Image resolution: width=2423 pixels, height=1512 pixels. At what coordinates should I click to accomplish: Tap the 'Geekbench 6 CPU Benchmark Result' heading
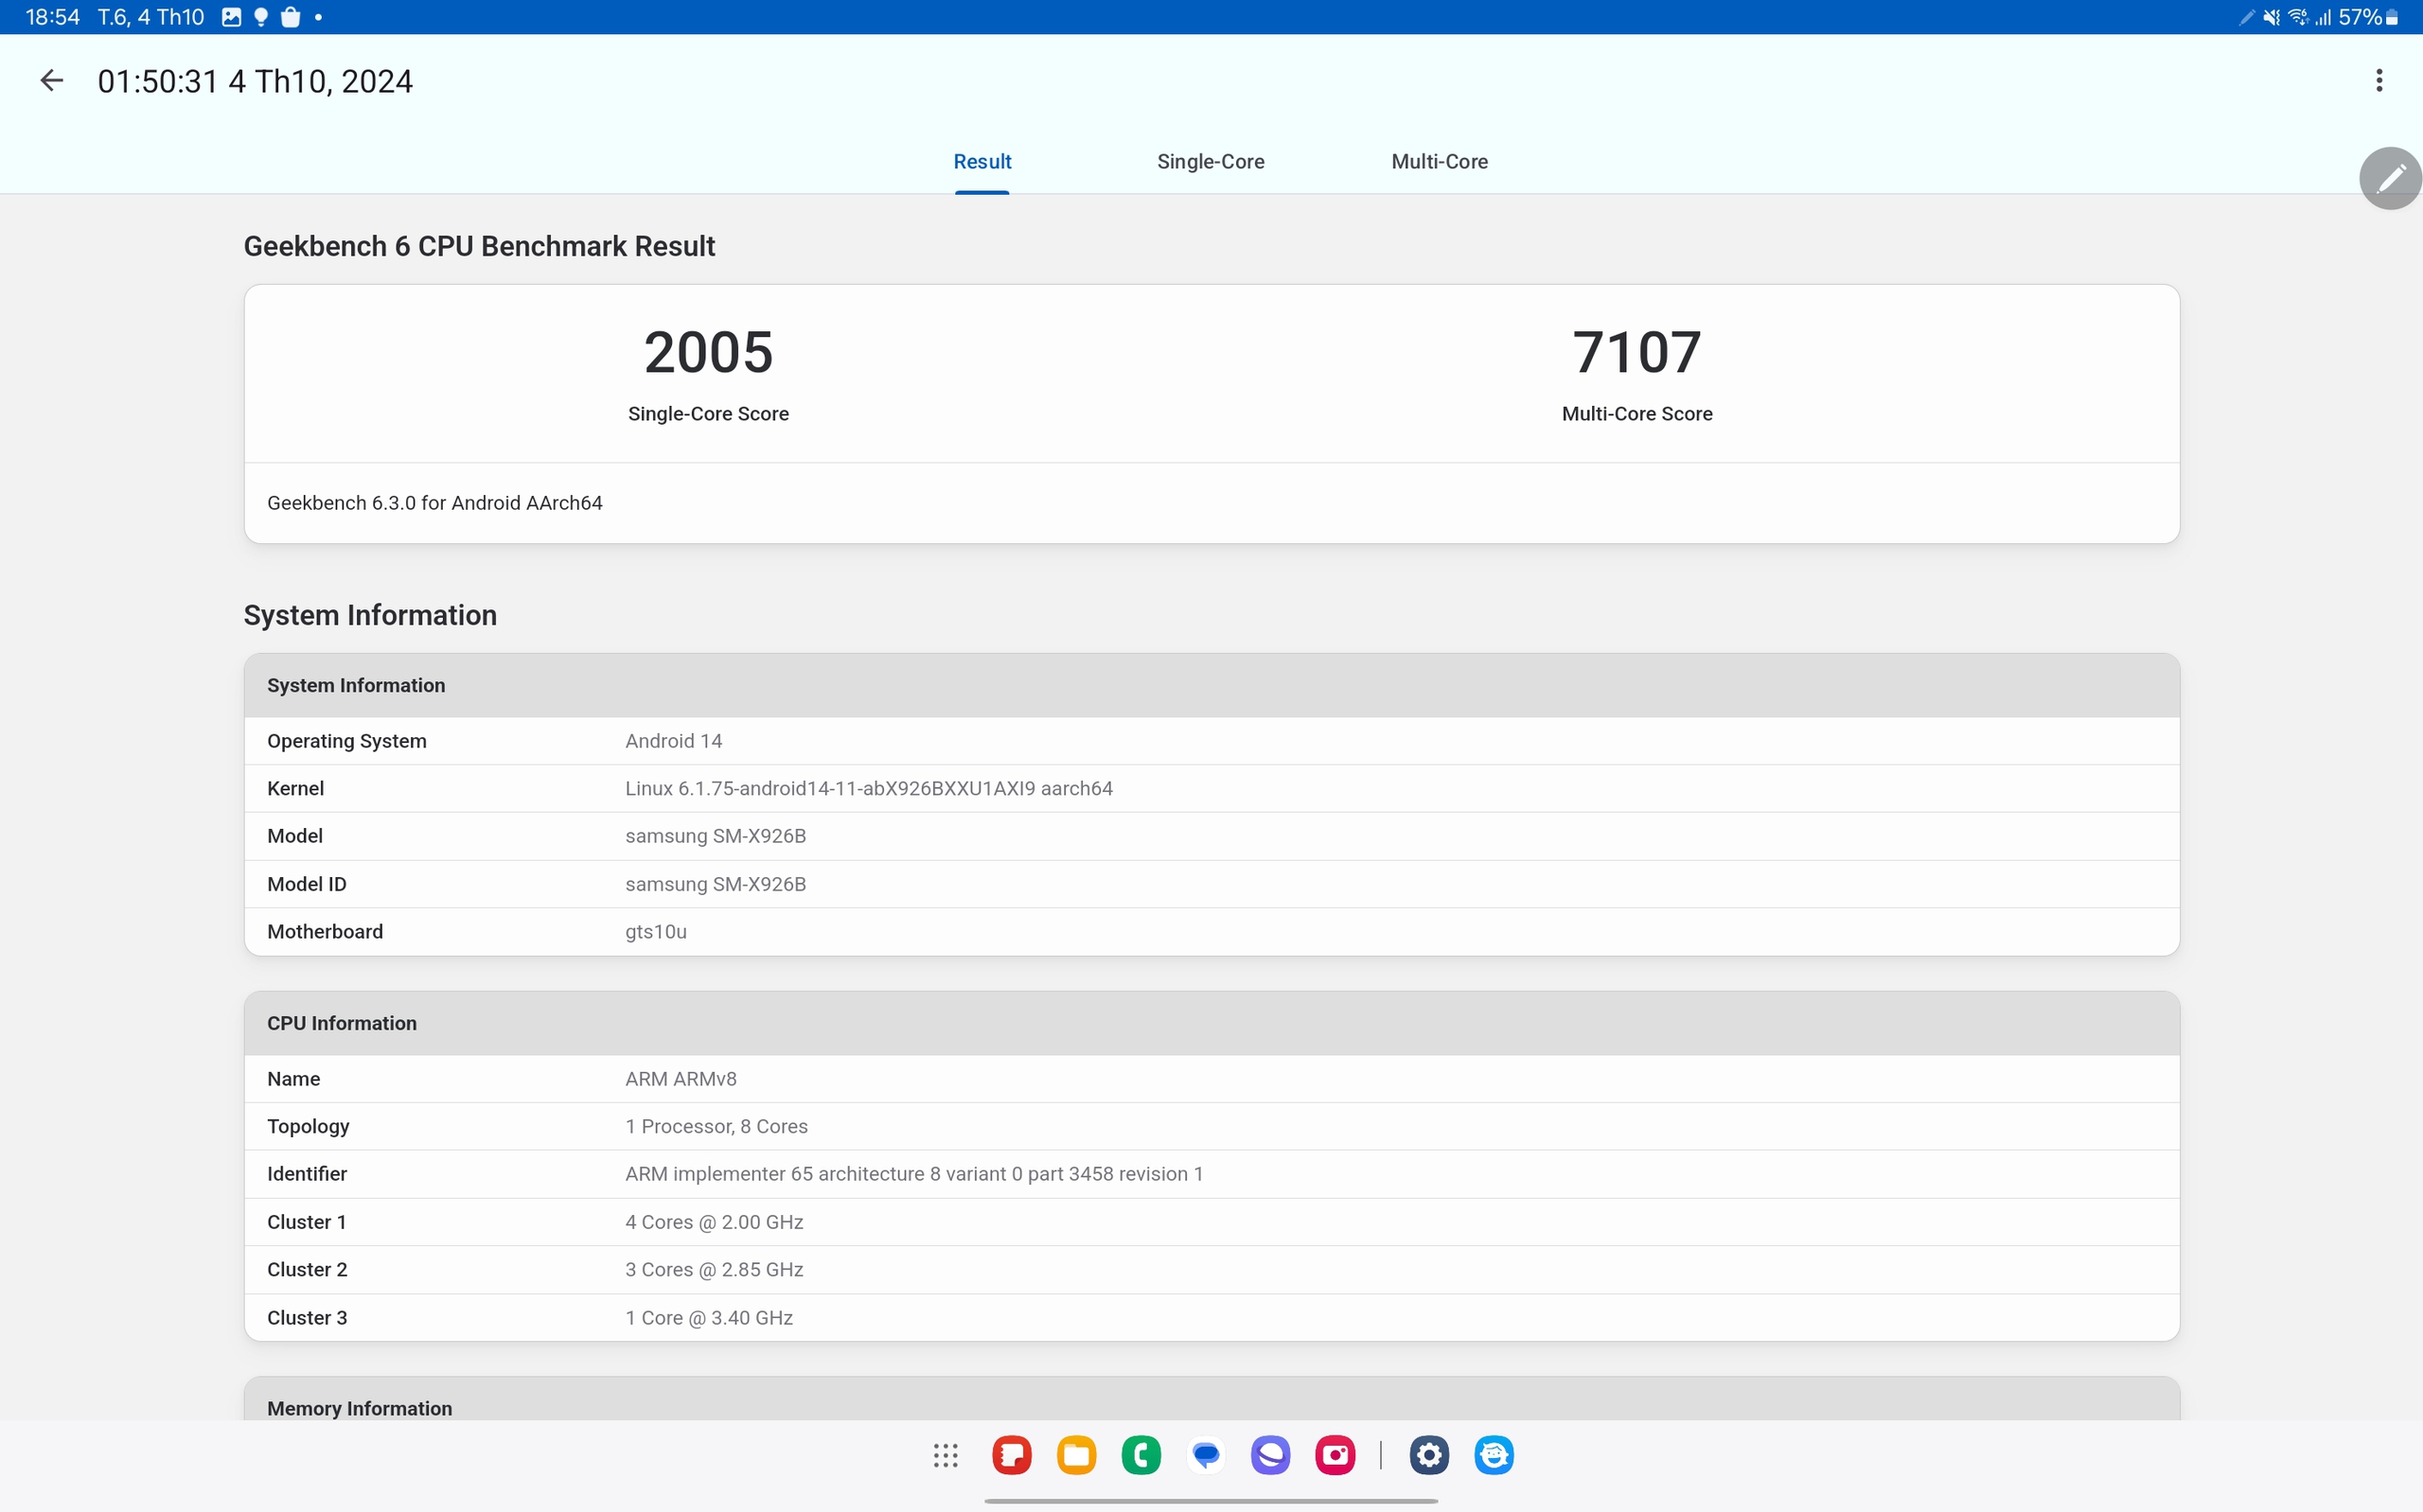click(x=479, y=246)
